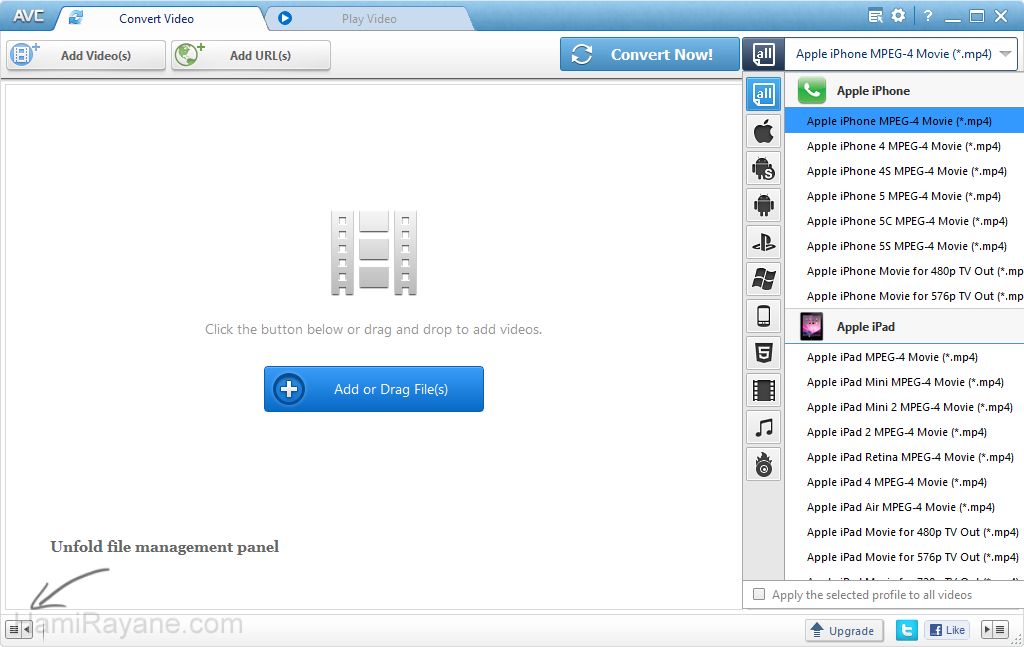Select Apple iPhone 5S MPEG-4 Movie
The width and height of the screenshot is (1024, 647).
[904, 246]
